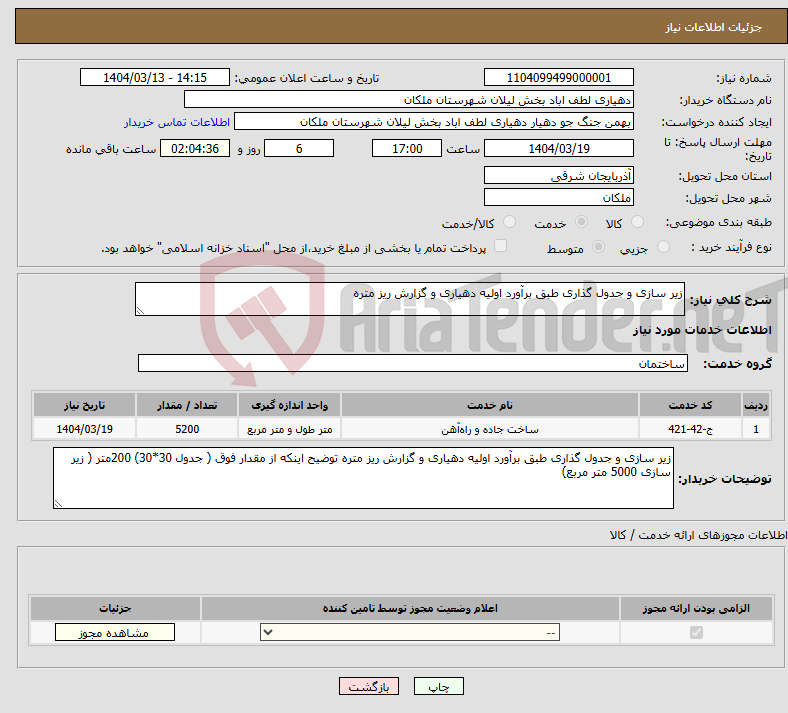
Task: Click the اطلاعات خدمات مورد نیاز heading
Action: tap(702, 330)
